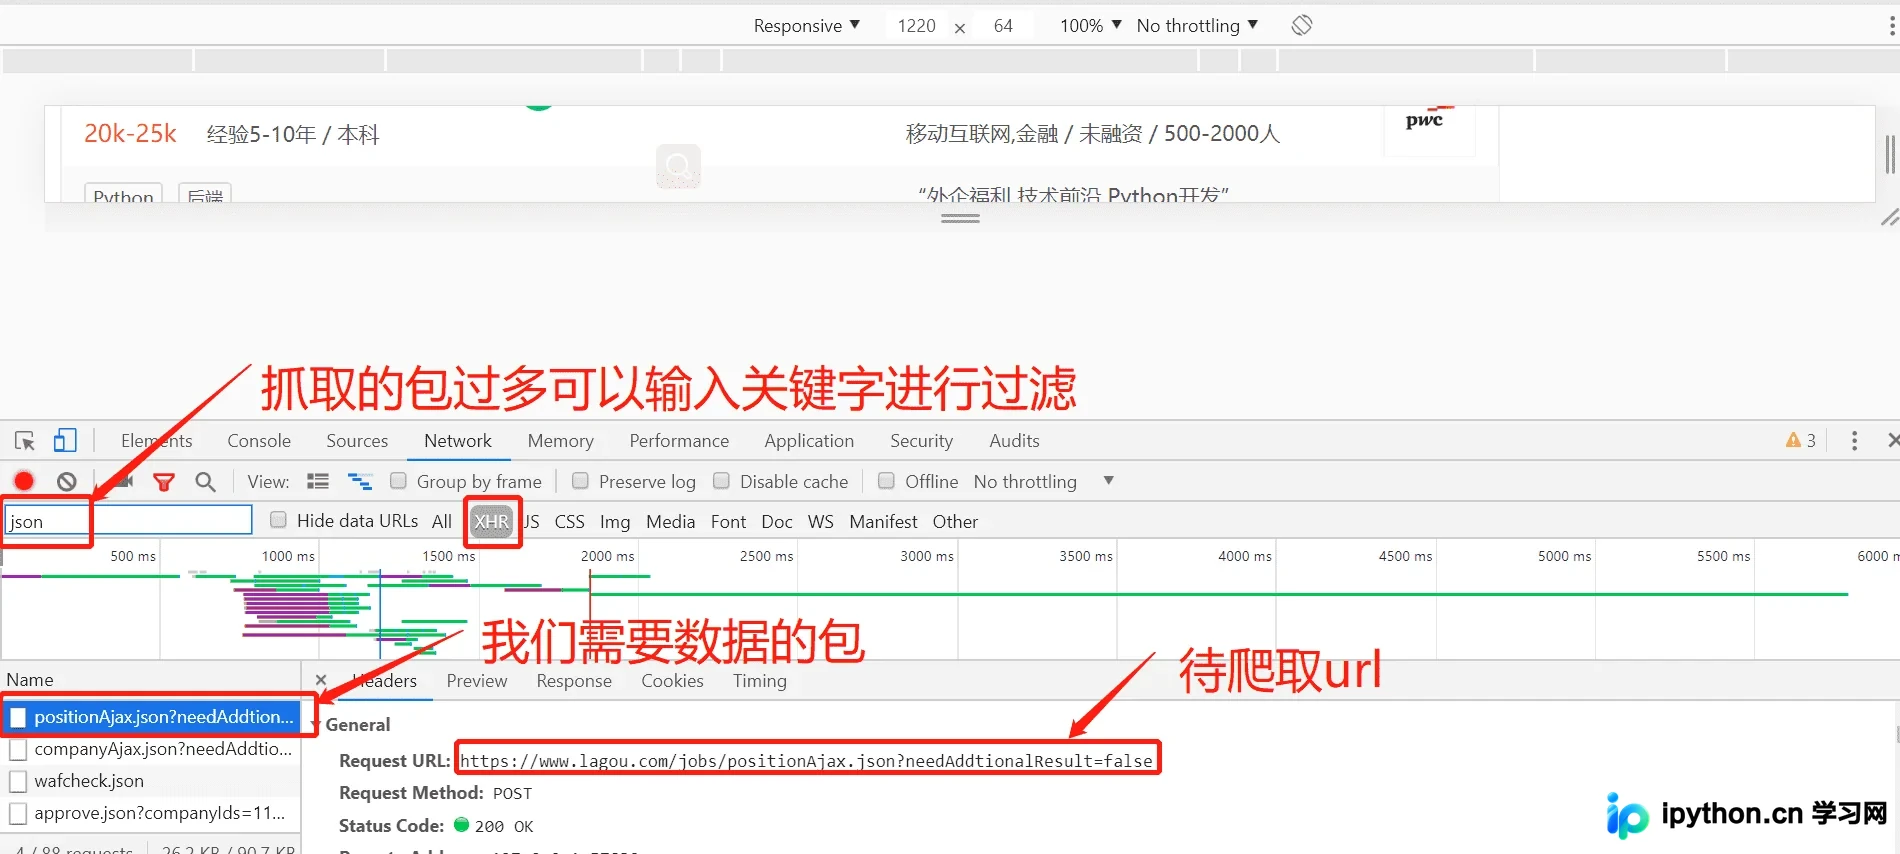Switch to large request rows view

click(318, 481)
